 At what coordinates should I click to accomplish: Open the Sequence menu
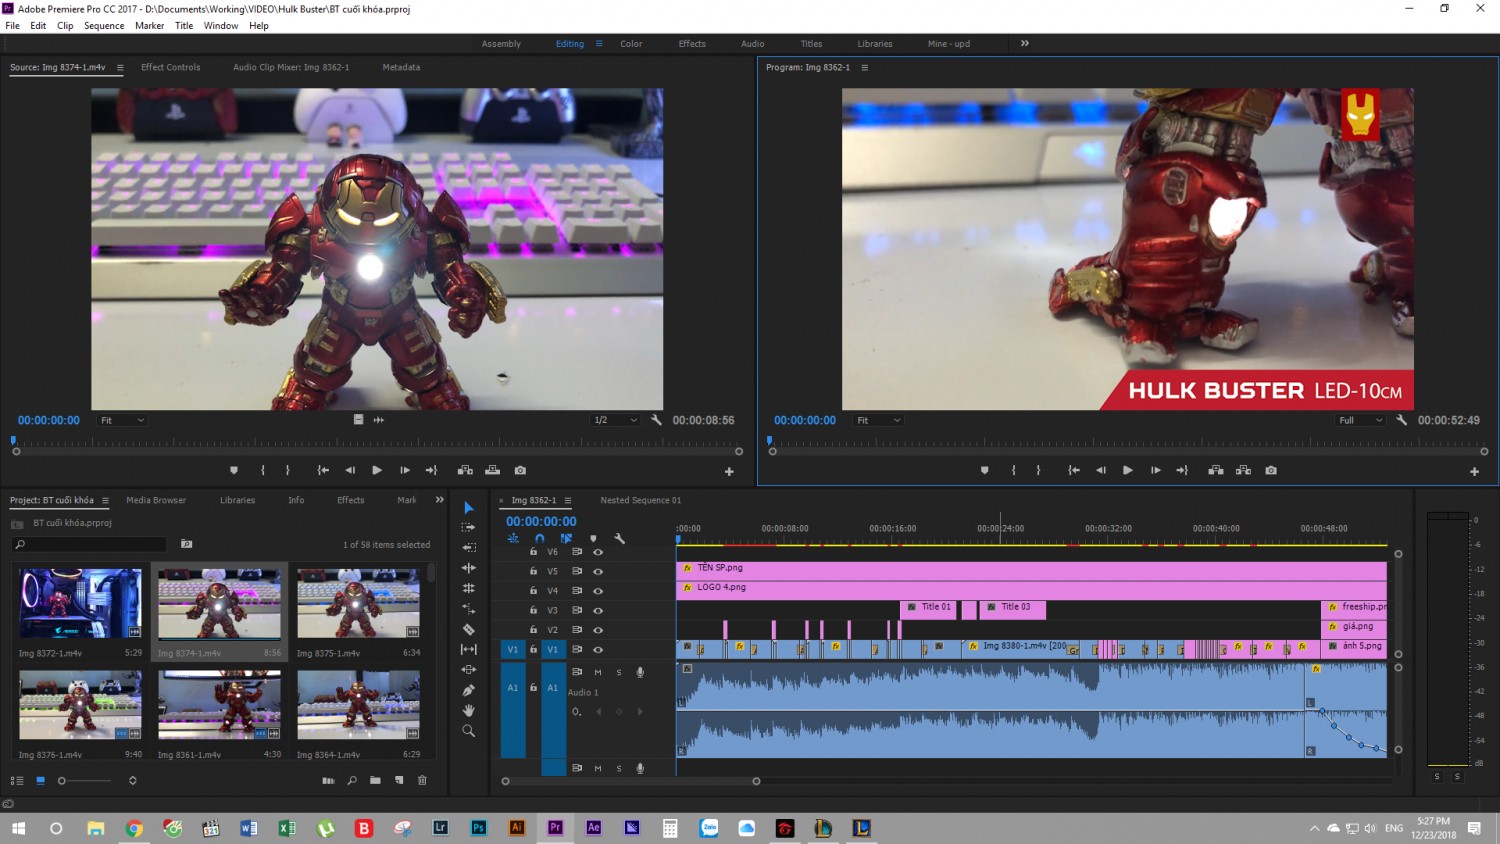104,26
